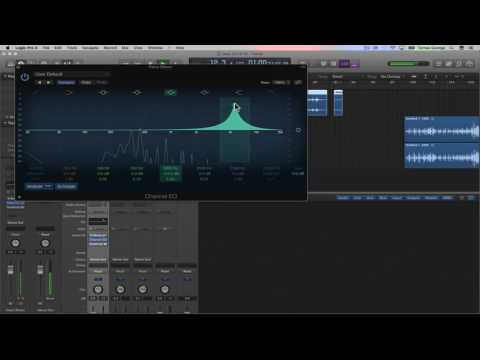Screen dimensions: 480x360
Task: Toggle the Q-Couple button in Channel EQ
Action: coord(66,186)
